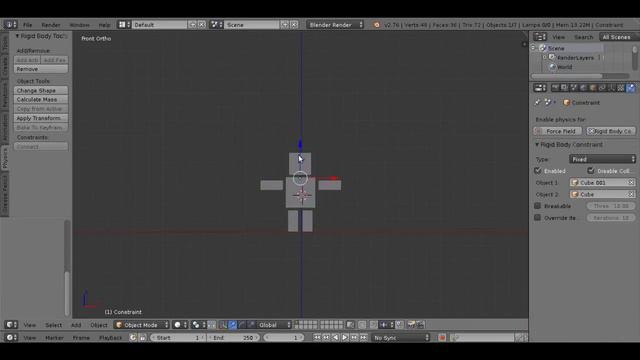Click the Blender logo icon in info header
This screenshot has width=640, height=360.
(x=377, y=25)
